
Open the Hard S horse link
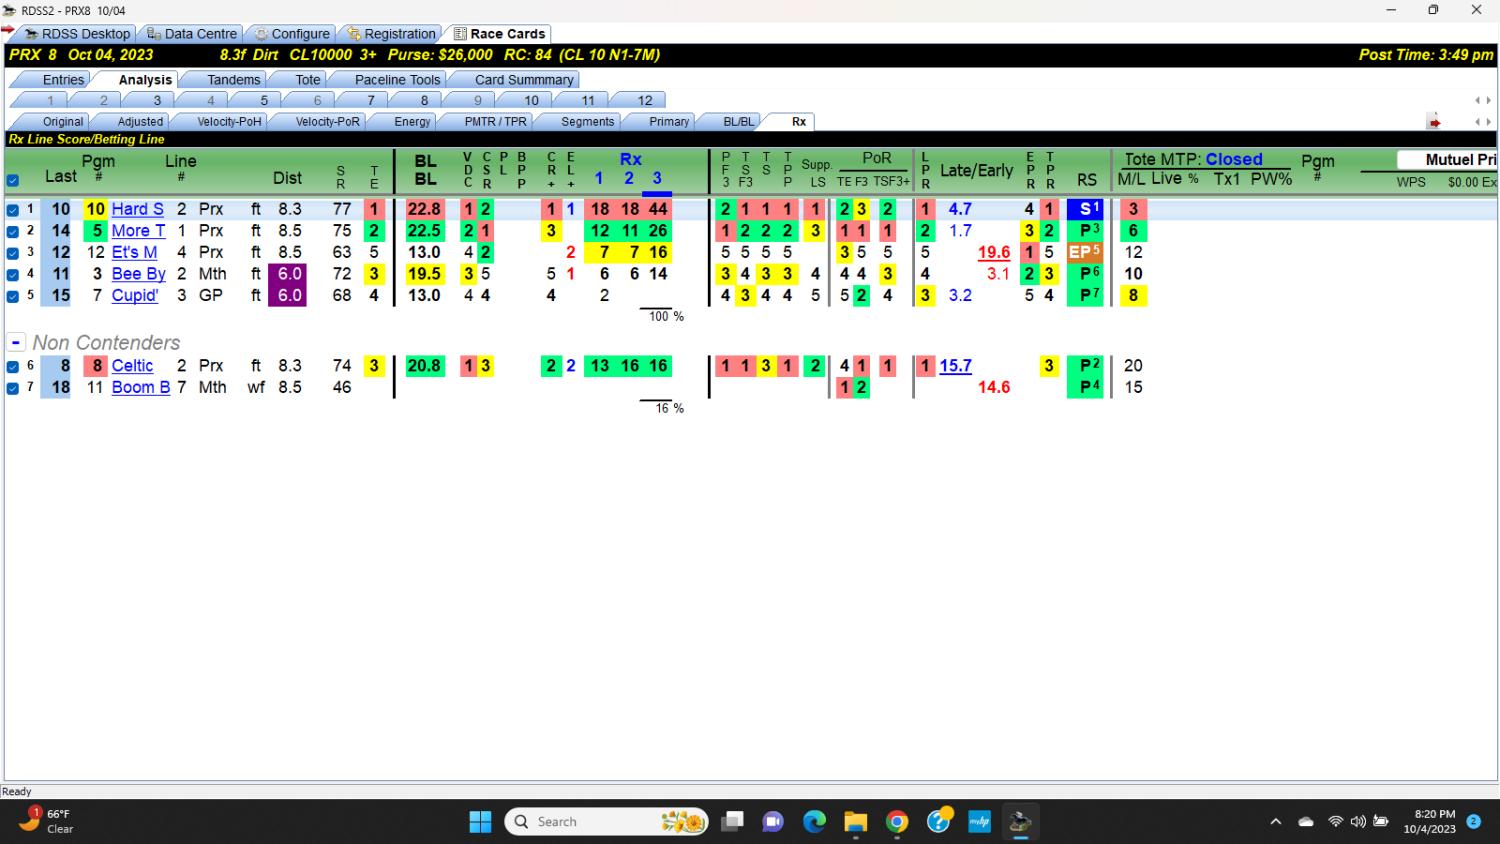[137, 209]
